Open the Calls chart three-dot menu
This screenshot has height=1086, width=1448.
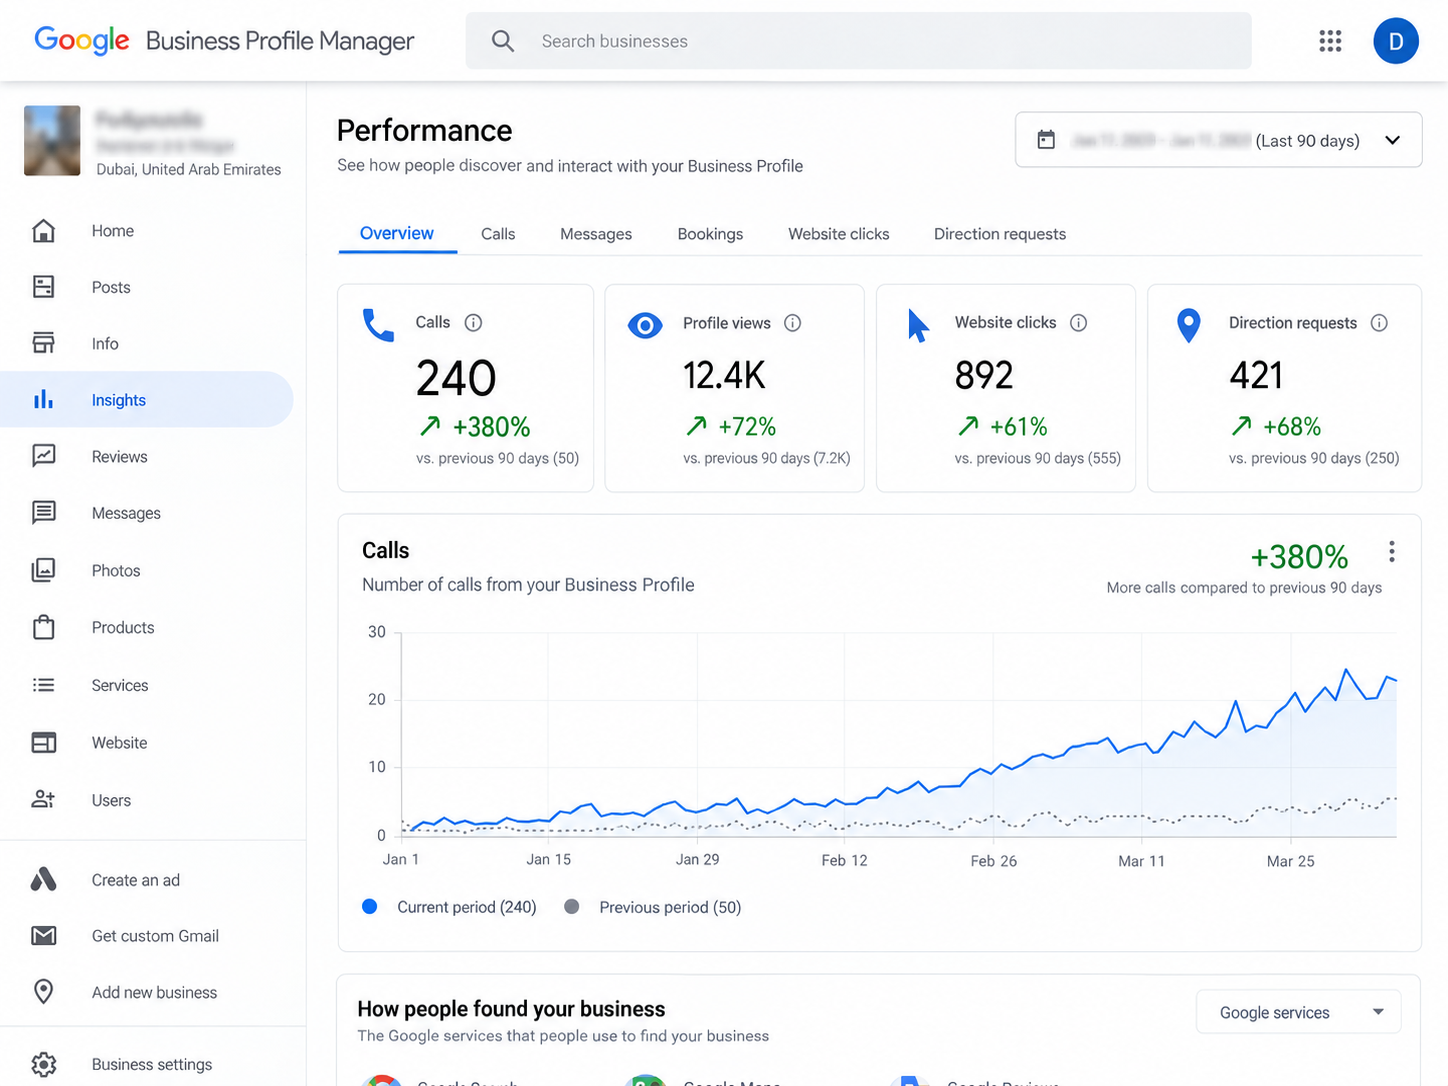click(x=1391, y=552)
